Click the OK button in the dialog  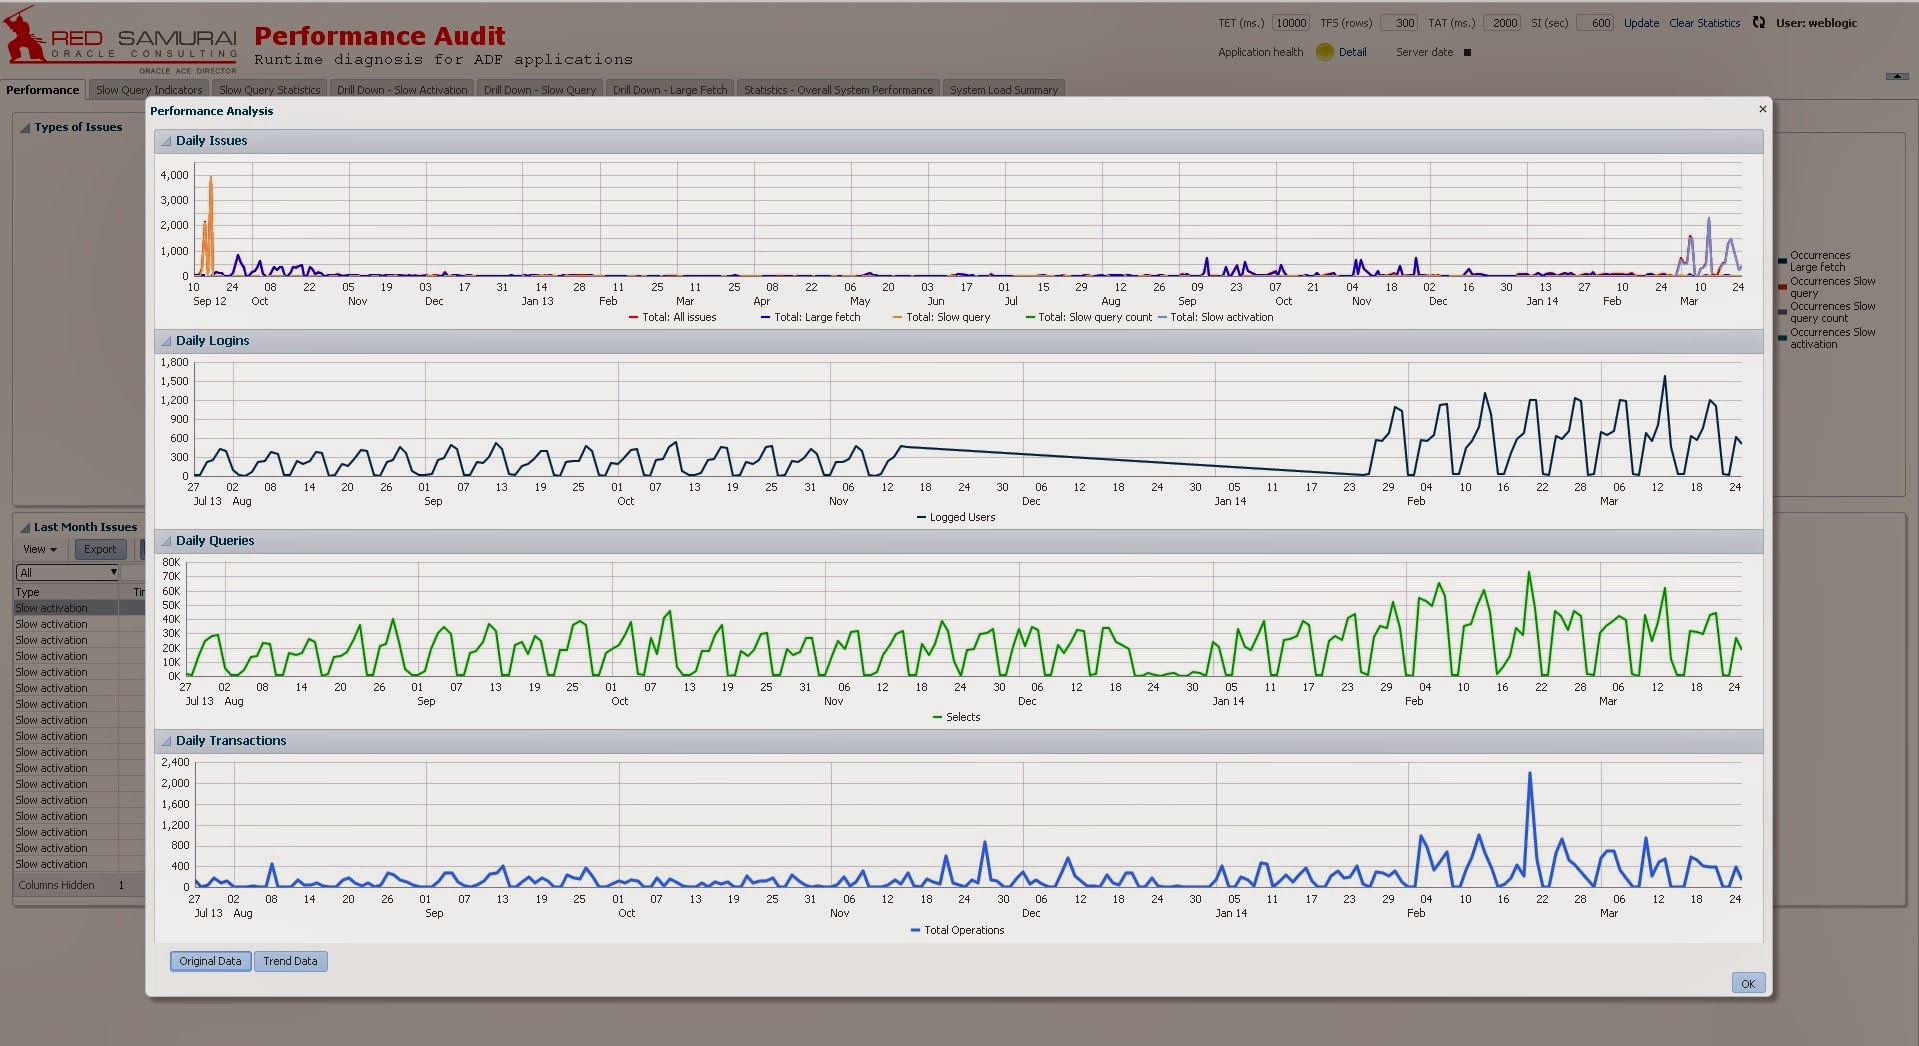(1748, 983)
